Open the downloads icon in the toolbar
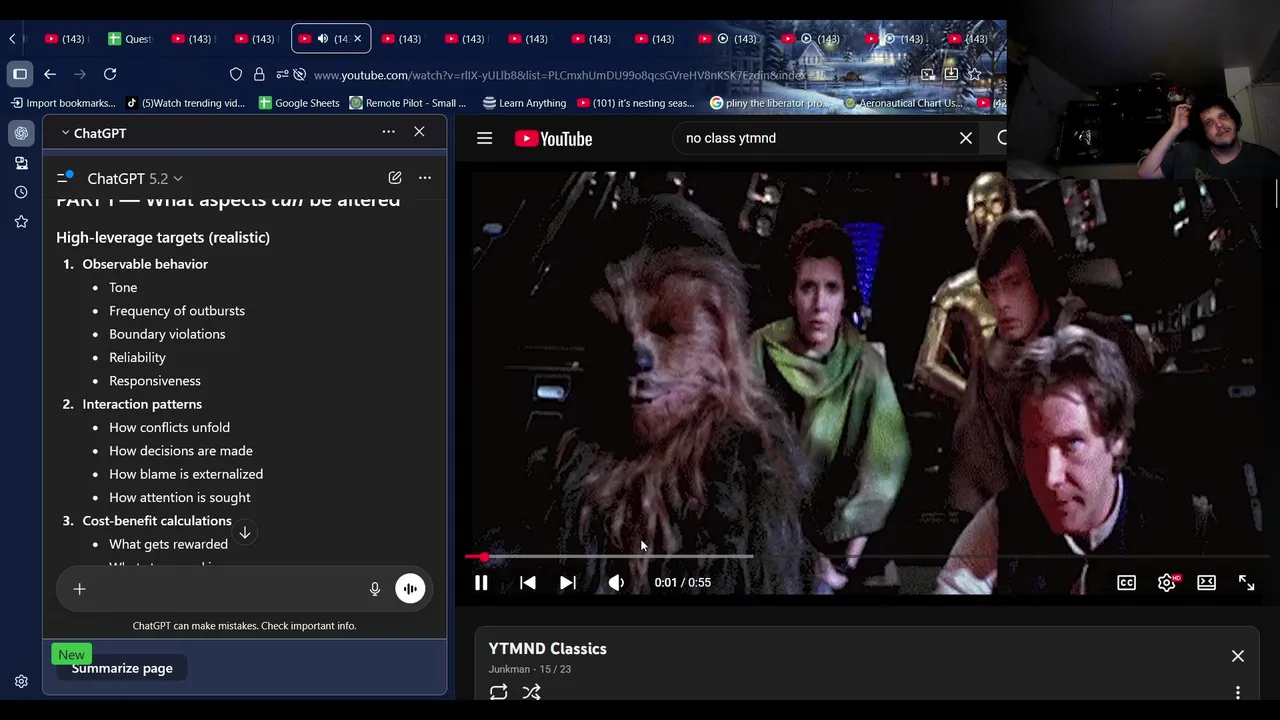Viewport: 1280px width, 720px height. pyautogui.click(x=951, y=74)
